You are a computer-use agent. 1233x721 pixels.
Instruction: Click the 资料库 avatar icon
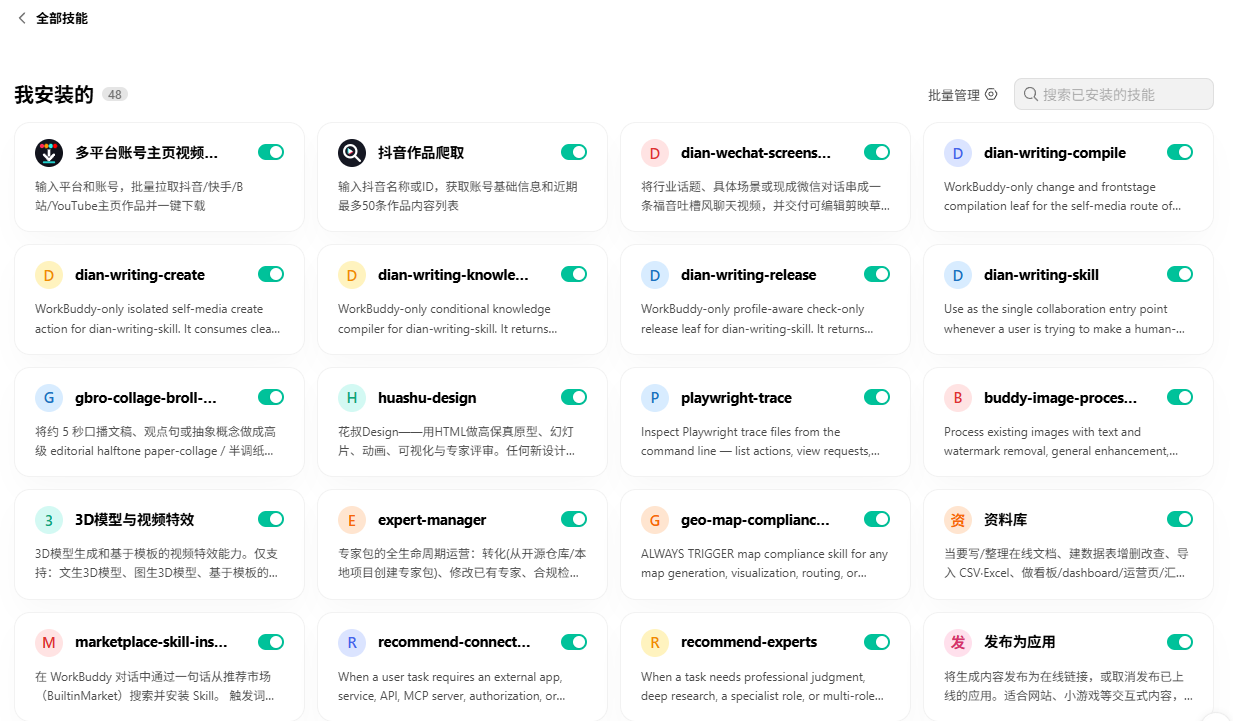[958, 520]
